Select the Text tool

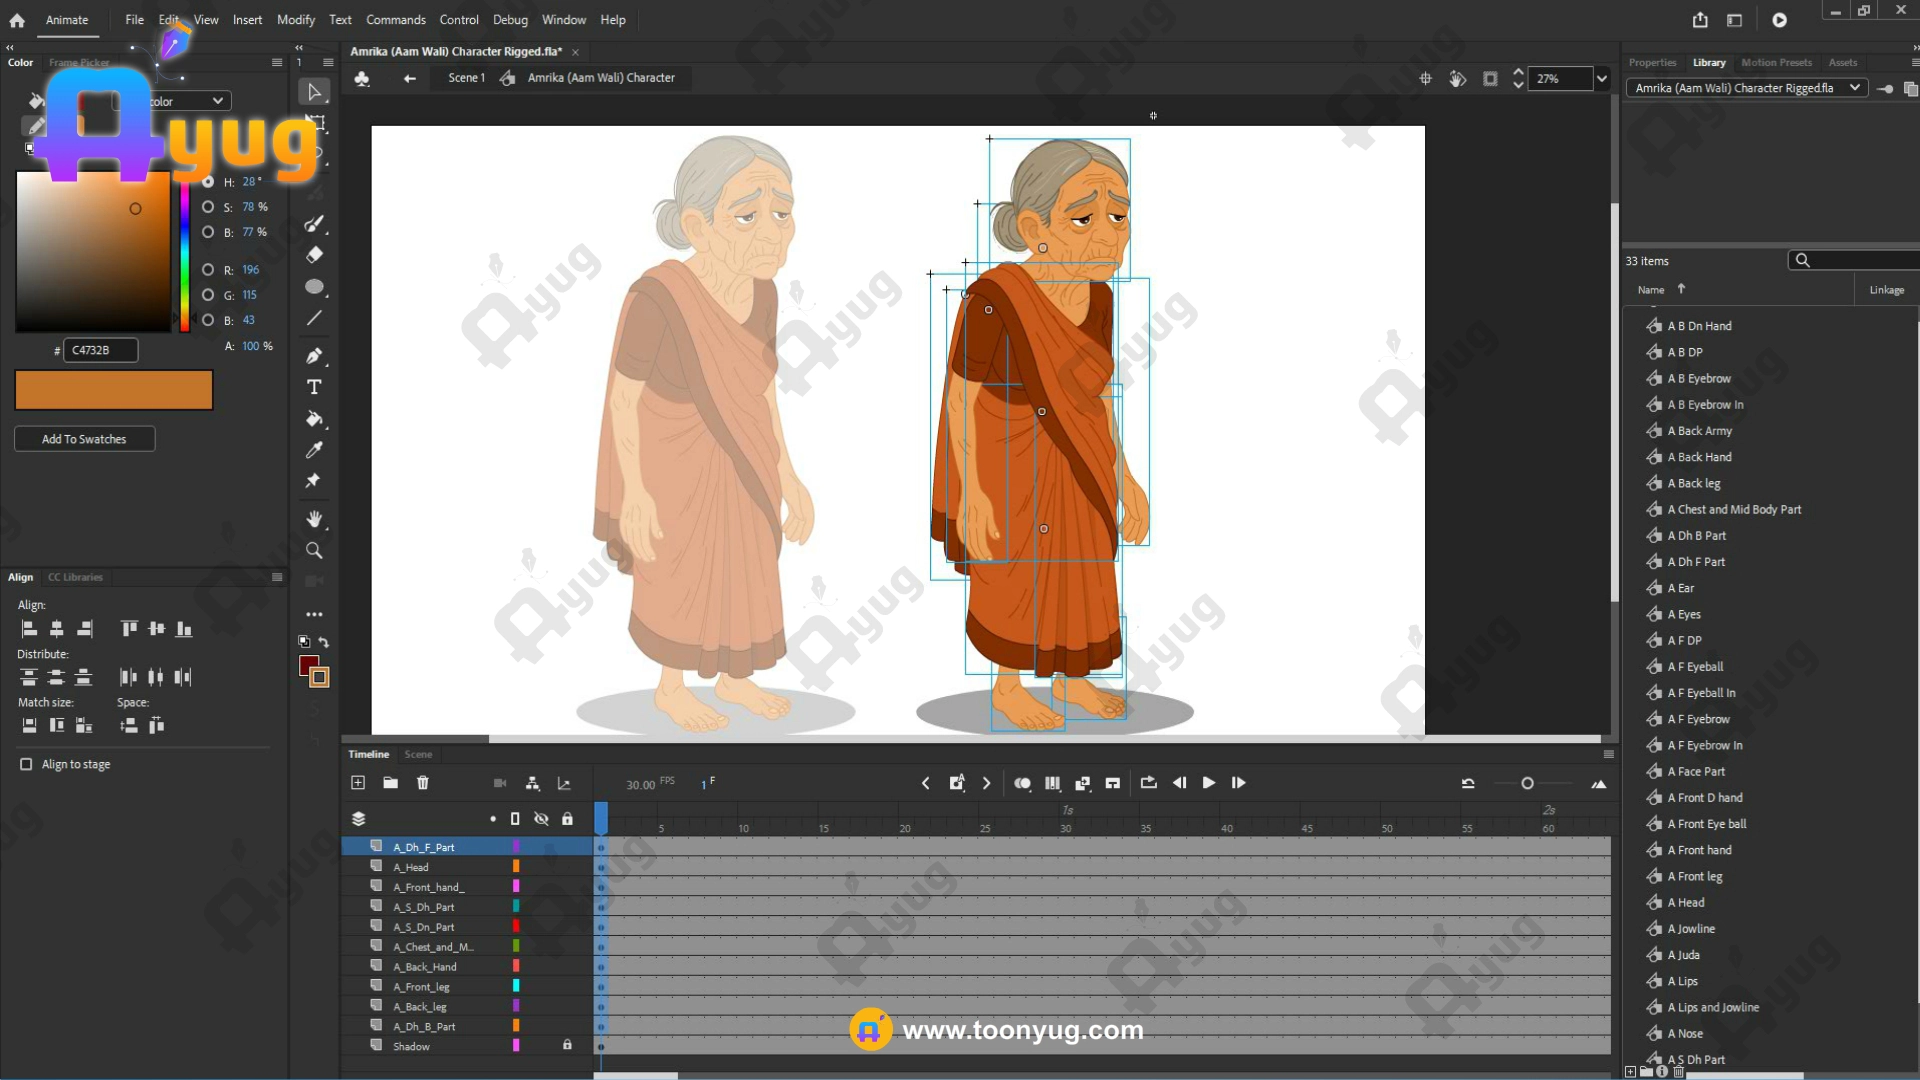coord(314,387)
